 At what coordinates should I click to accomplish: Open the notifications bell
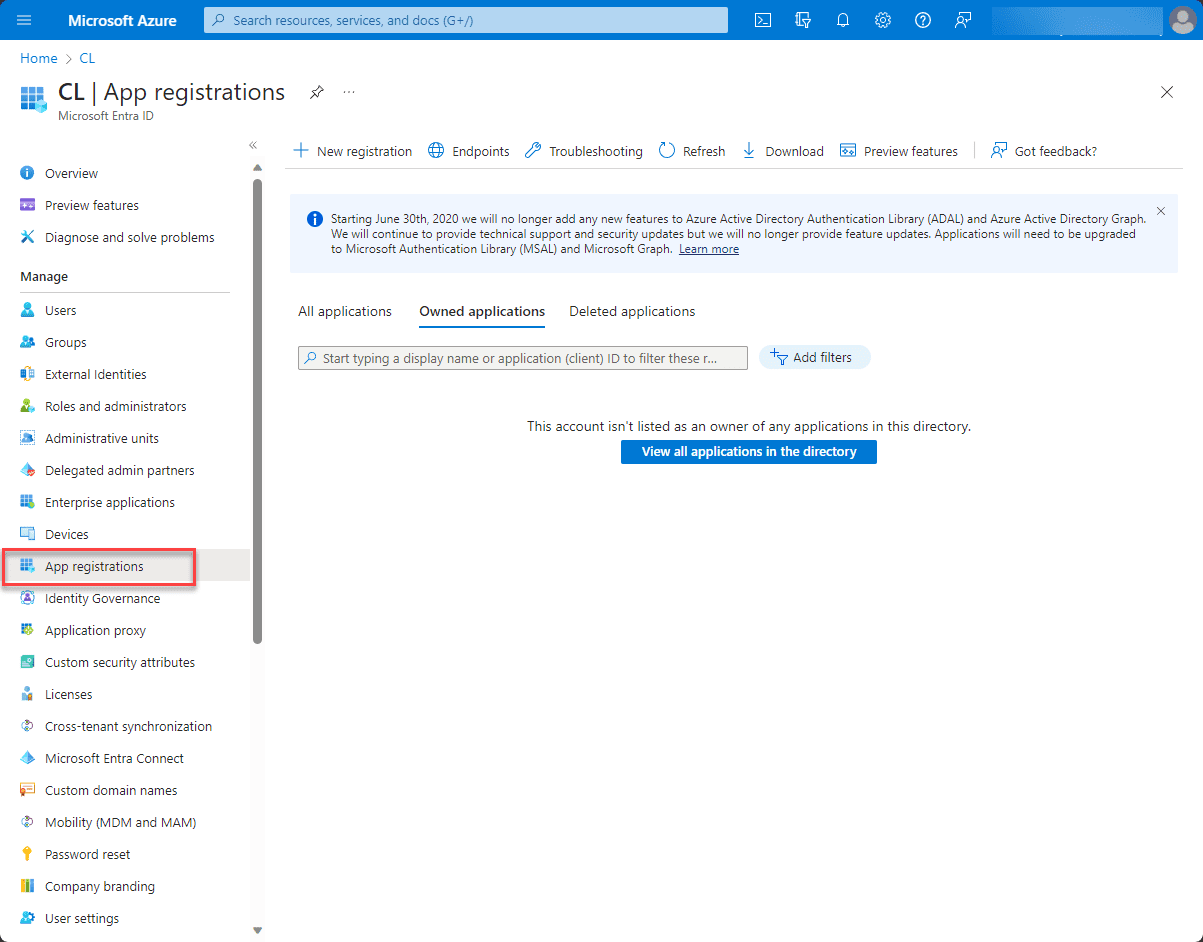coord(843,20)
